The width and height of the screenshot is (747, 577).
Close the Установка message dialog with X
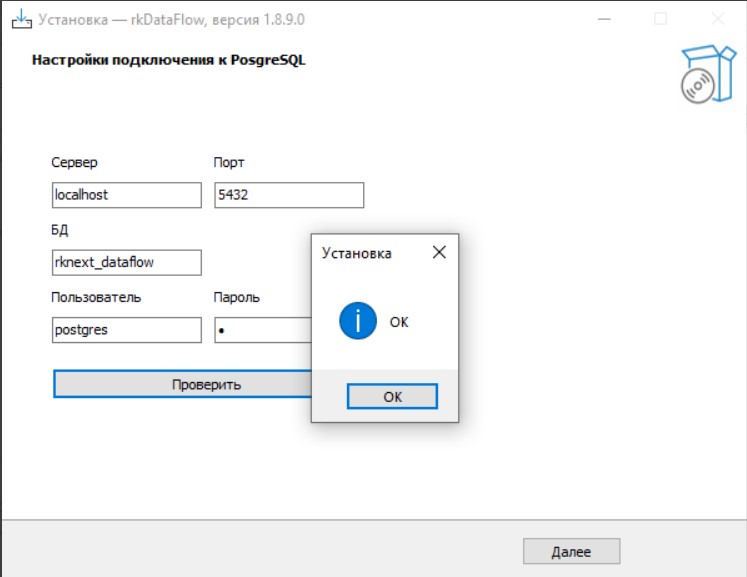point(438,253)
